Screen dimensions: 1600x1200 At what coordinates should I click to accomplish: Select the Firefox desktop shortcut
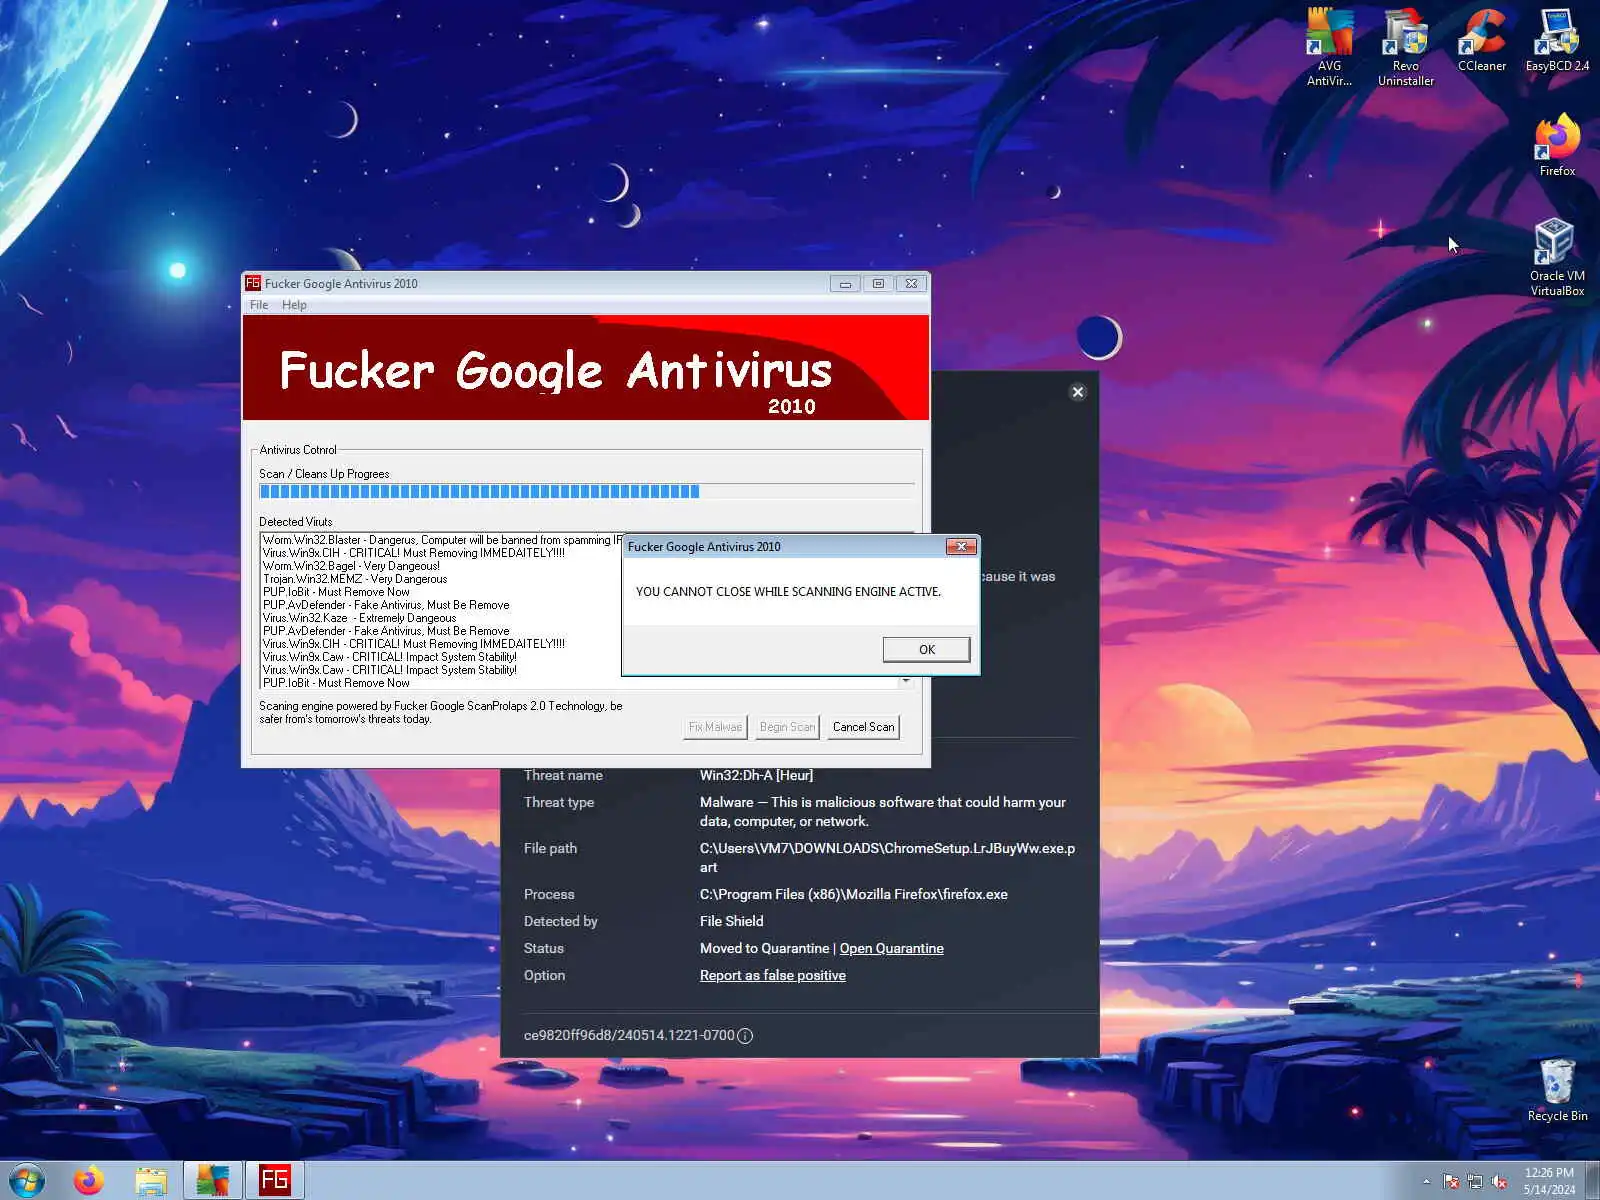[1557, 146]
